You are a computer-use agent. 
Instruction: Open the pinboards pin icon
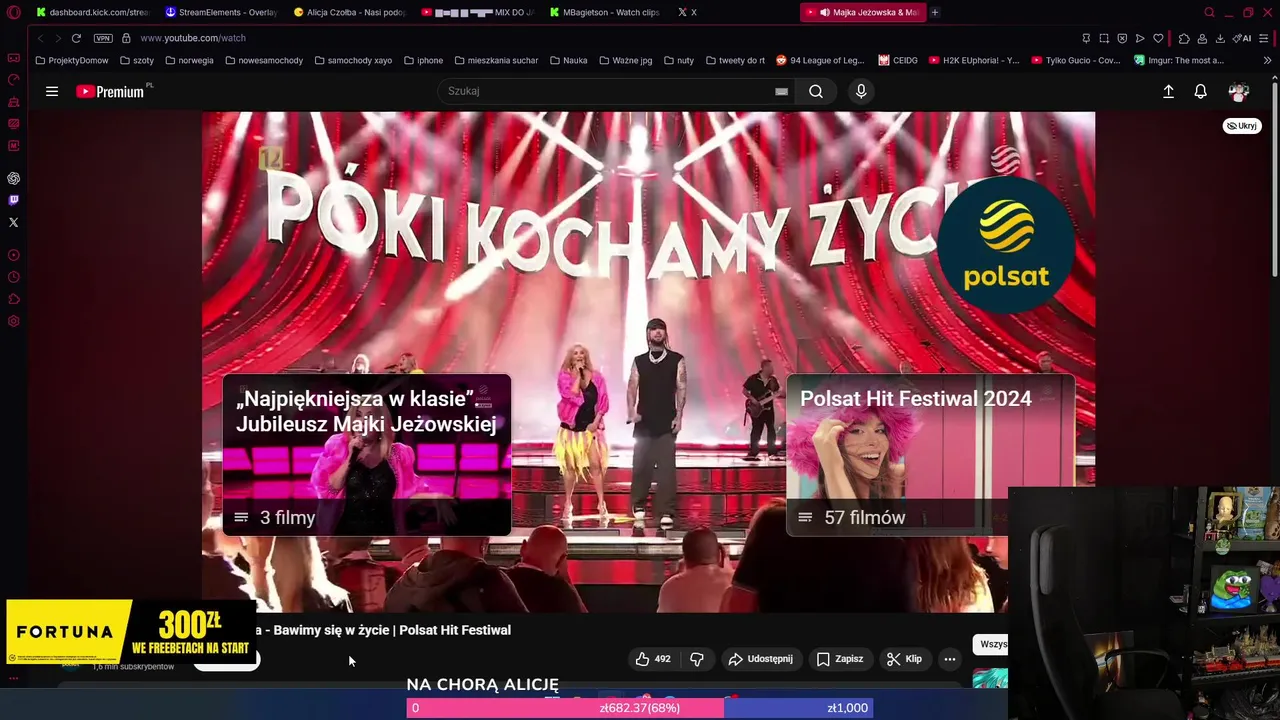click(1086, 38)
